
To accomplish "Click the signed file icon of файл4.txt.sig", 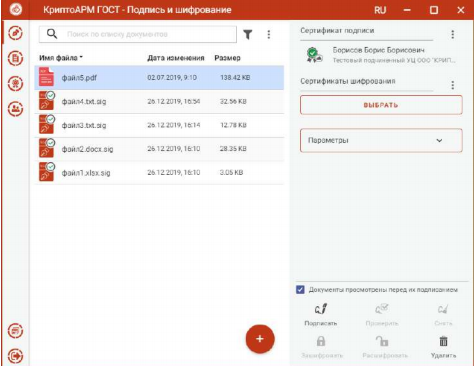I will click(47, 100).
